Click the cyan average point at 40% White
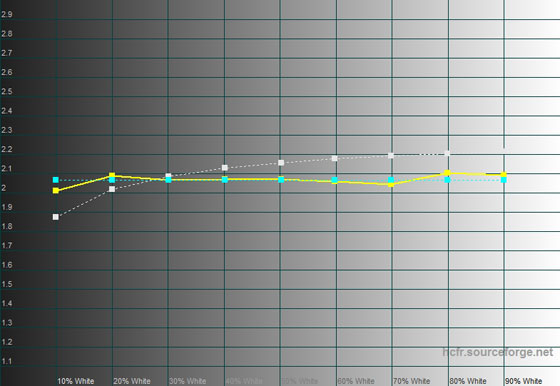The width and height of the screenshot is (560, 386). point(225,180)
